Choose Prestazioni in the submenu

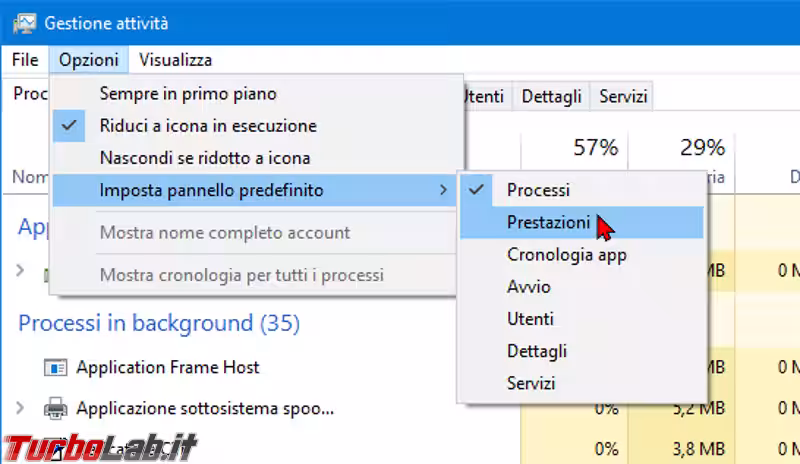tap(548, 222)
